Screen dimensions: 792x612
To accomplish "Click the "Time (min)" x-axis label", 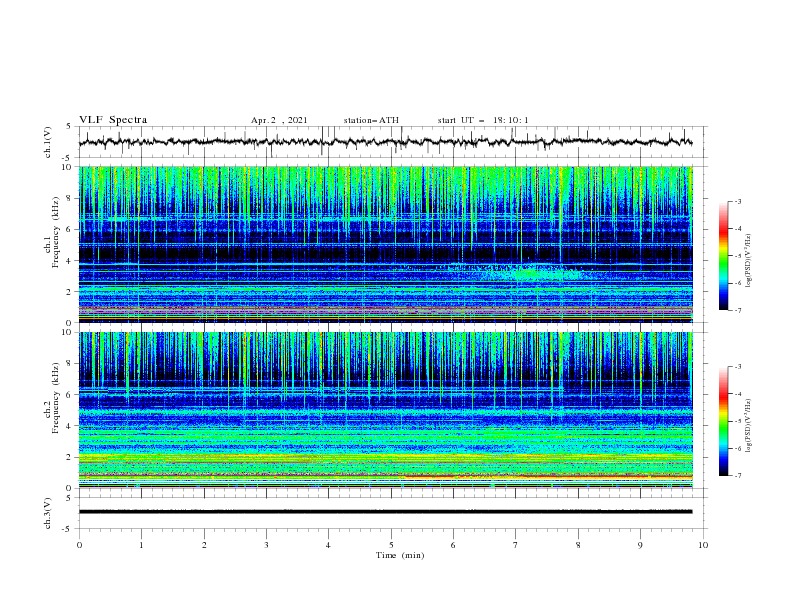I will point(400,555).
